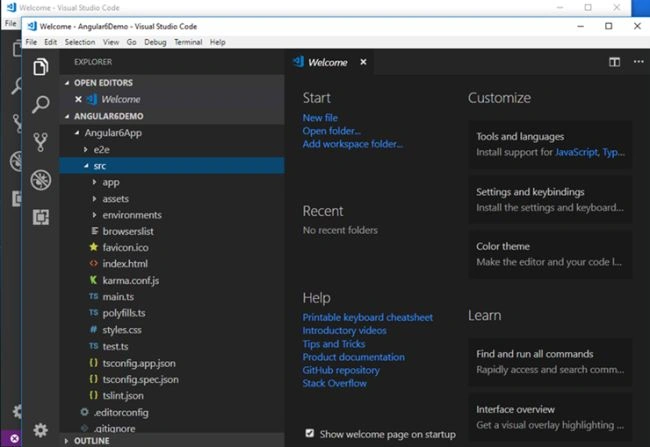Select the Welcome editor tab
Viewport: 650px width, 447px height.
coord(330,62)
